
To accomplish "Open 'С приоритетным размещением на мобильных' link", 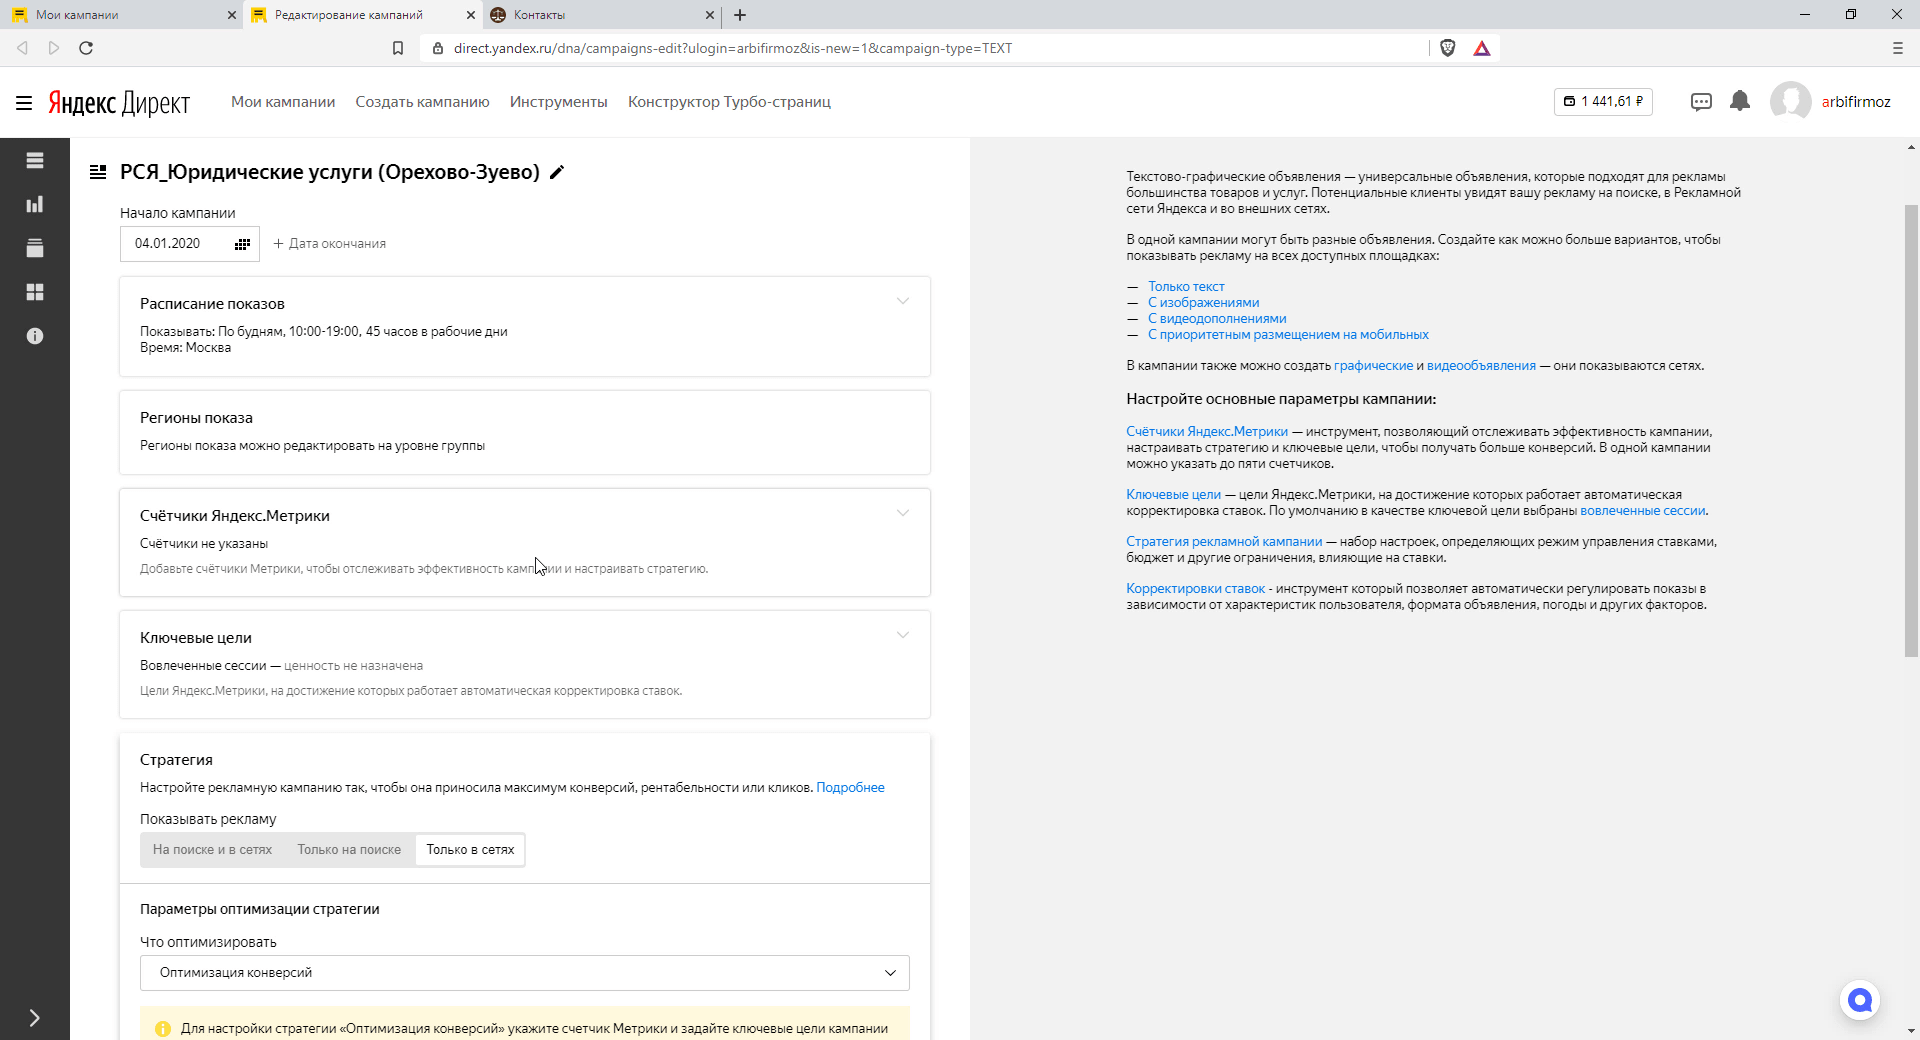I will [x=1288, y=335].
